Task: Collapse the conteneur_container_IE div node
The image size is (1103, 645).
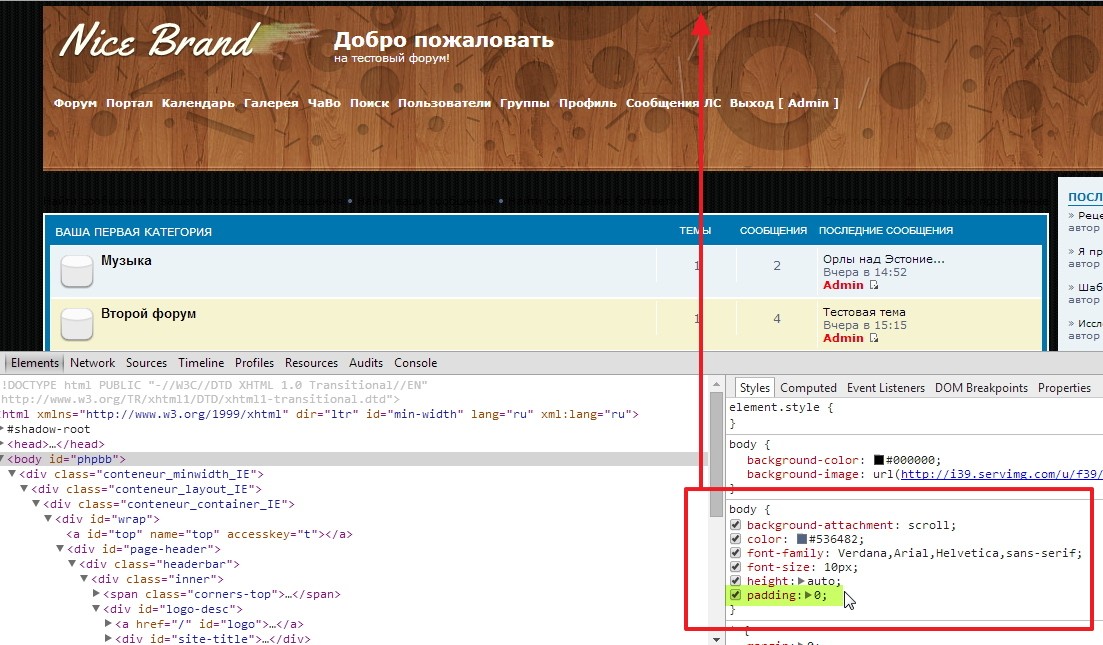Action: 36,504
